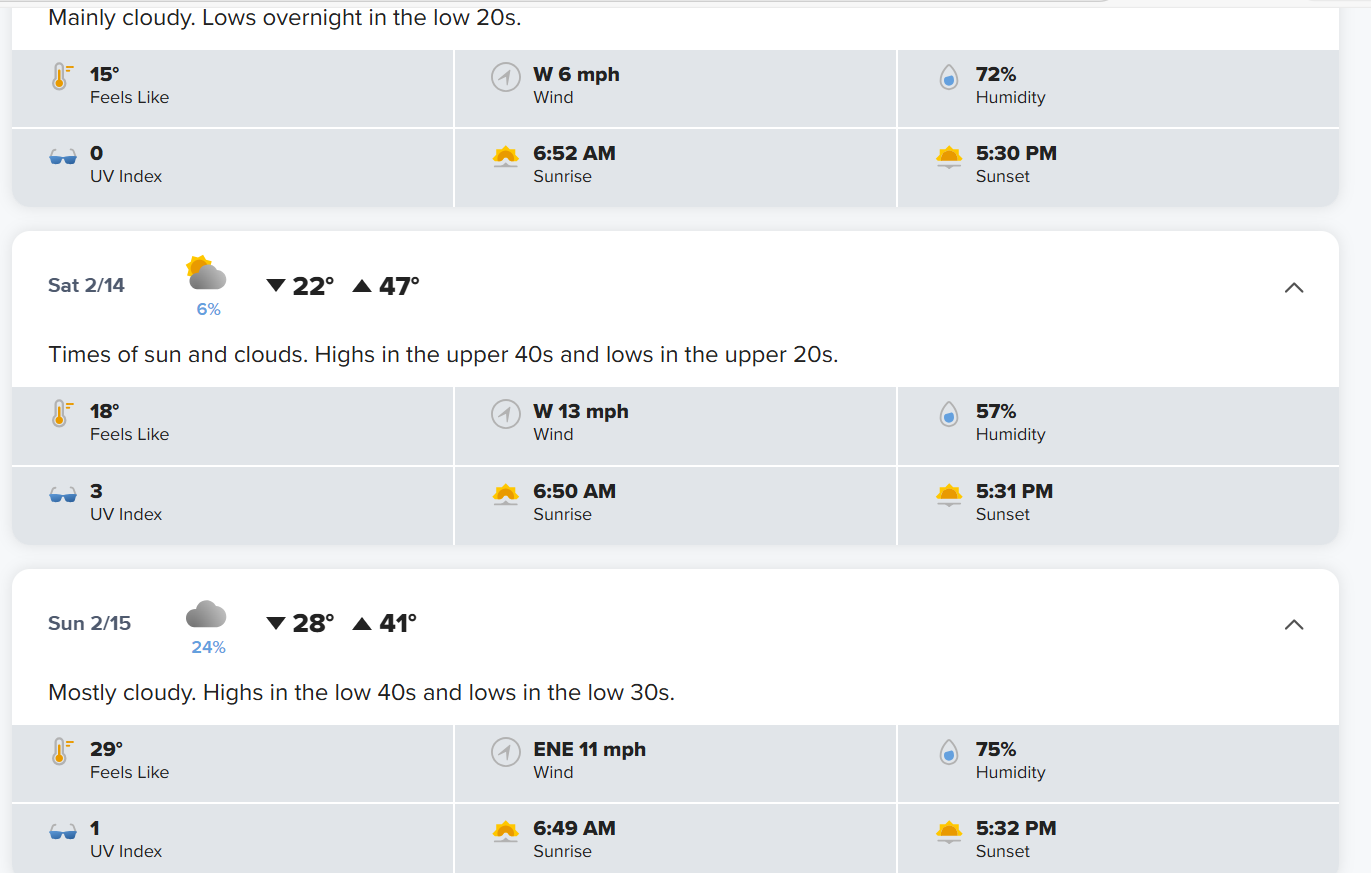The width and height of the screenshot is (1371, 873).
Task: Click Saturday's UV Index sunglasses icon
Action: (x=63, y=494)
